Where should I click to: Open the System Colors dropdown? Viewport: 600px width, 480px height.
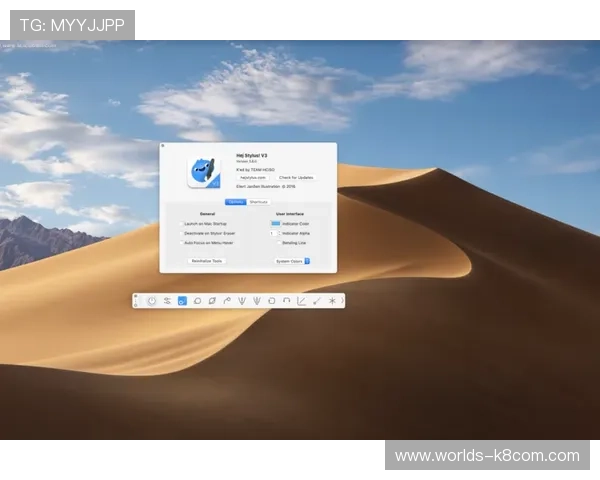(x=292, y=261)
